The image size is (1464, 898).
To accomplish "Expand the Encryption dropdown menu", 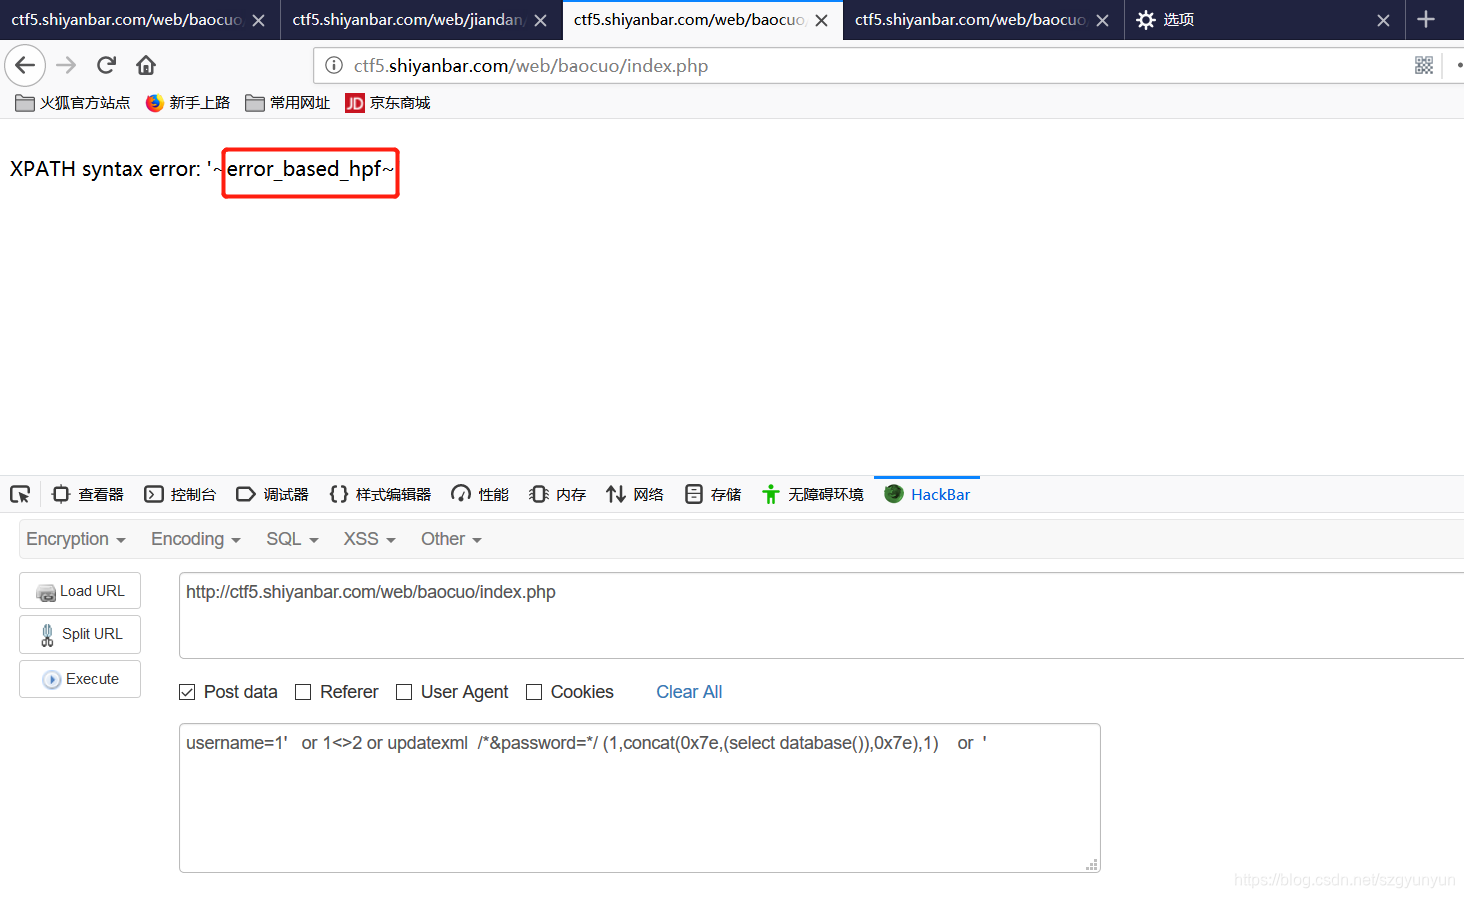I will click(76, 539).
